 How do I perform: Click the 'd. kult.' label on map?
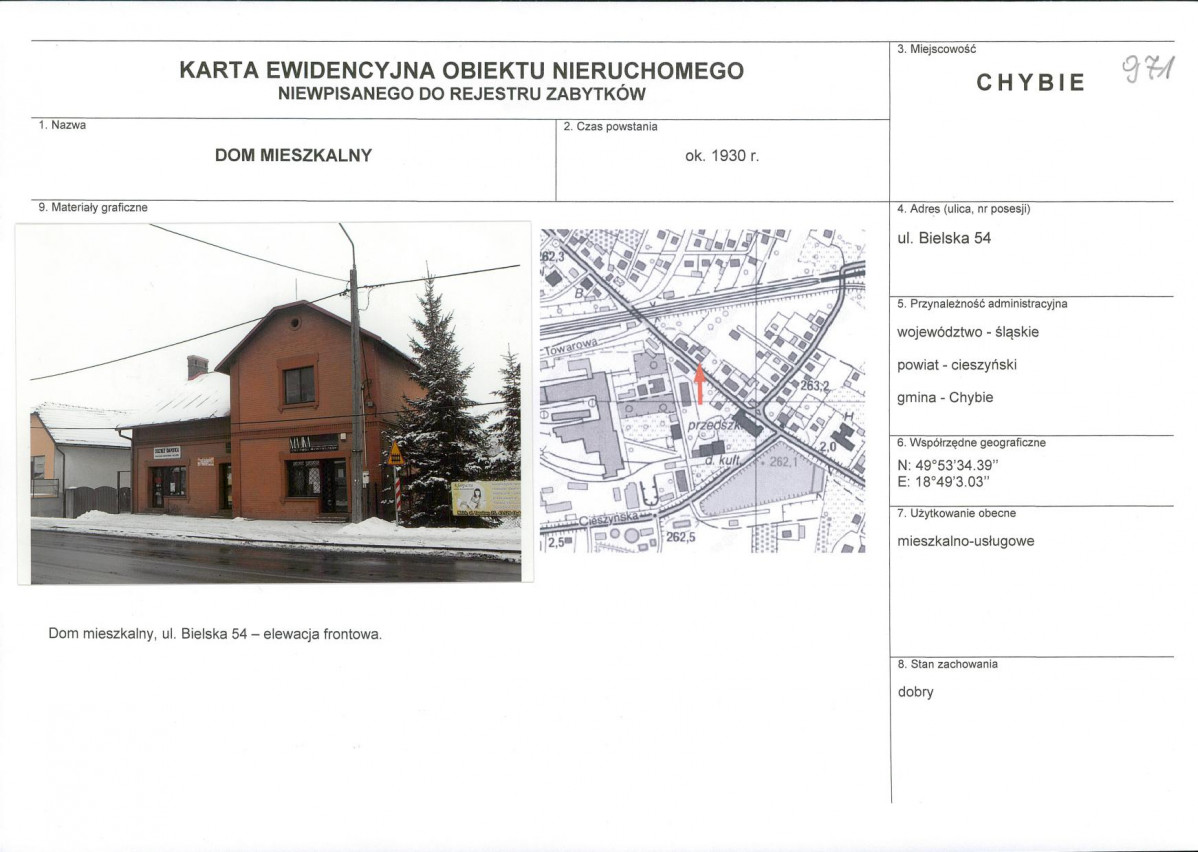click(722, 461)
